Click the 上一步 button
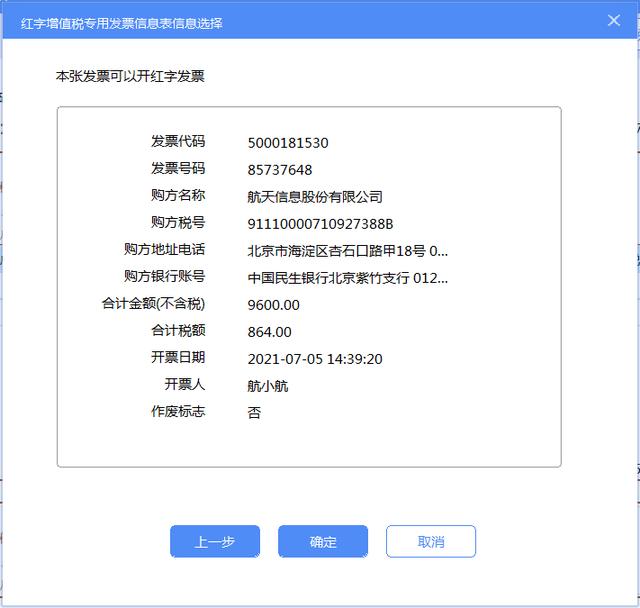 point(215,541)
